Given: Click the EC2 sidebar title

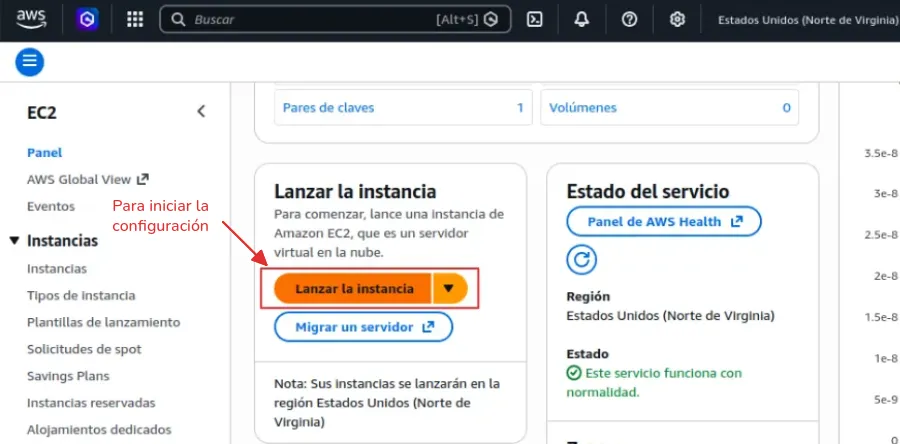Looking at the screenshot, I should tap(42, 113).
